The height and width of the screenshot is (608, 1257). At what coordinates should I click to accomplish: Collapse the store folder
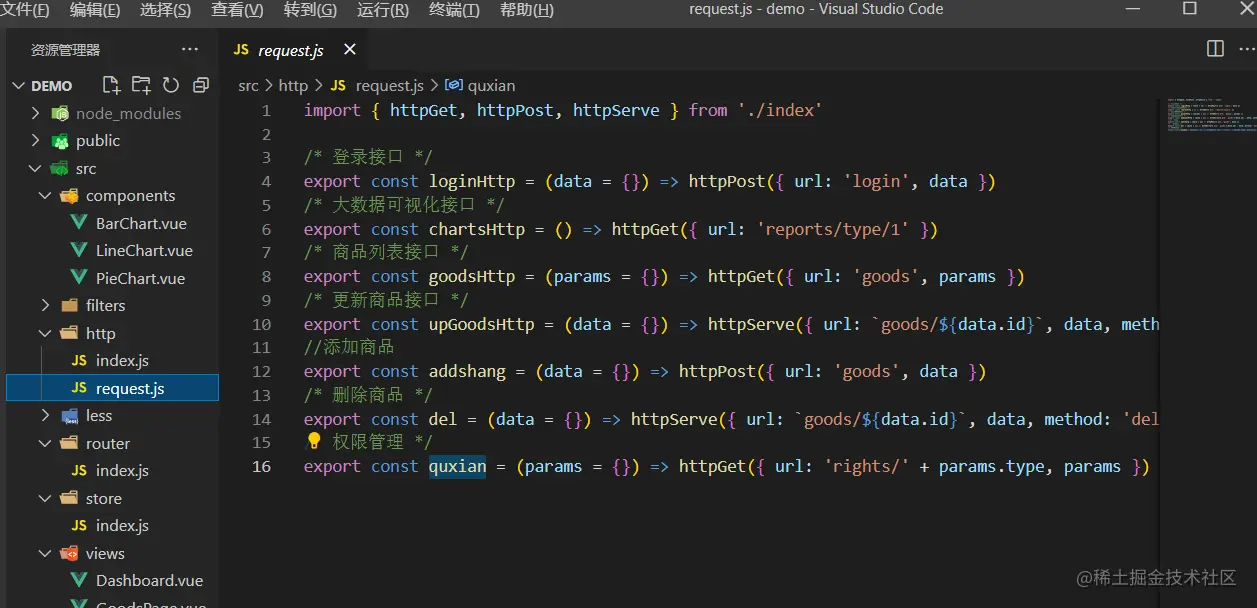(45, 498)
